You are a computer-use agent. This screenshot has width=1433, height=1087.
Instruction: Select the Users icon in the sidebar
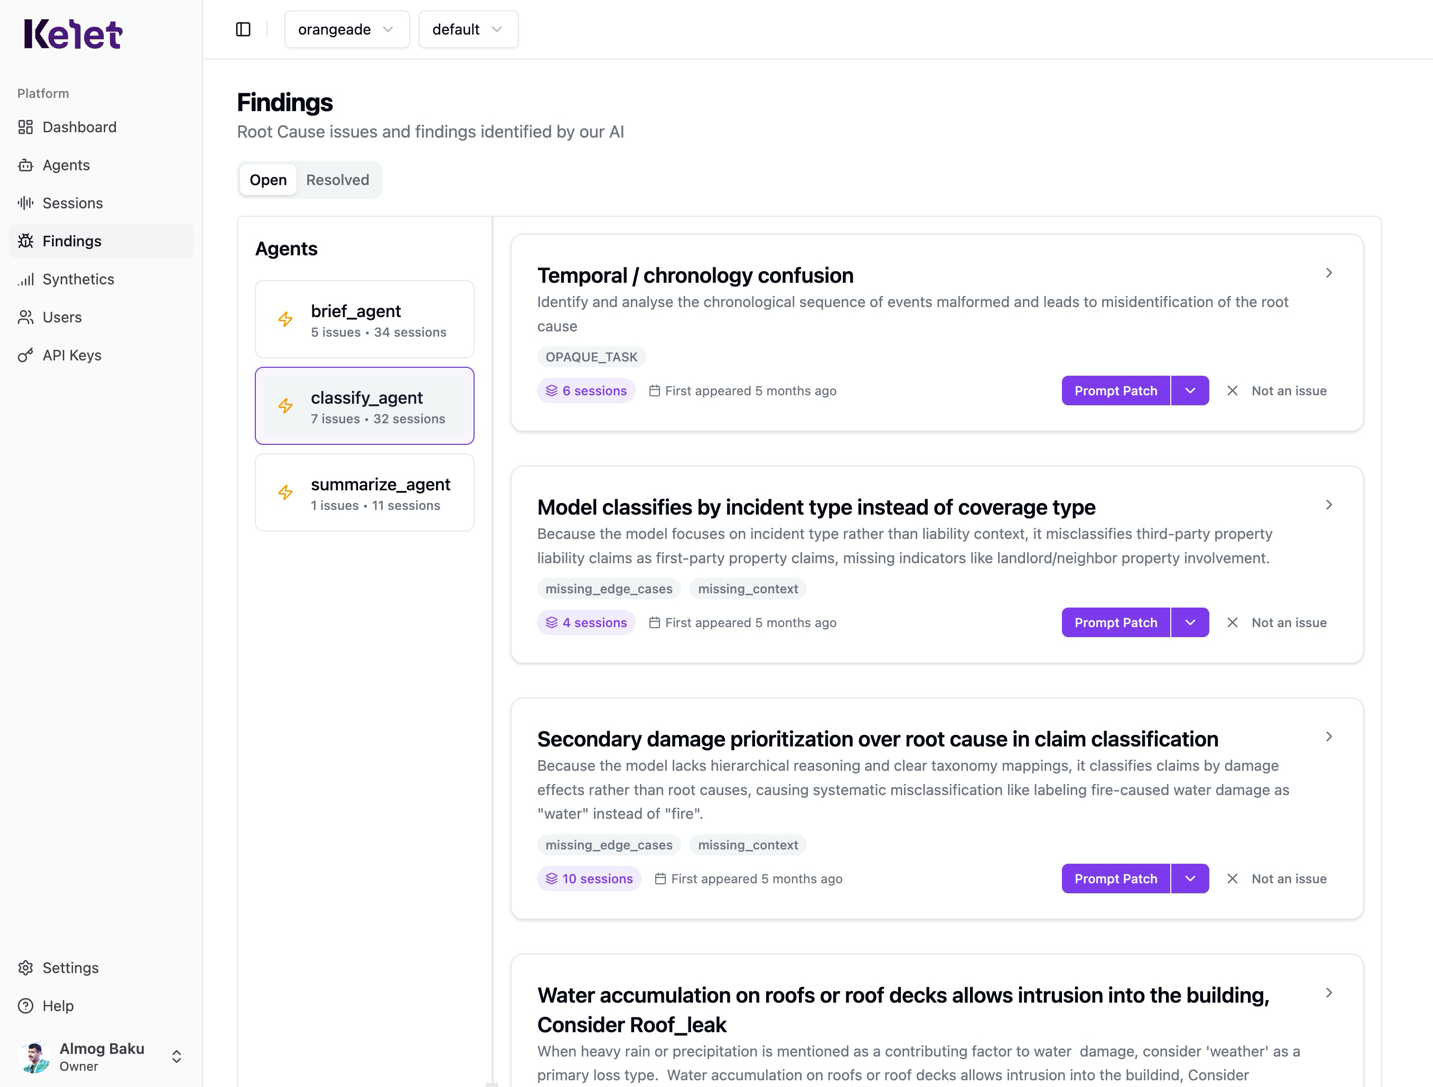click(24, 317)
